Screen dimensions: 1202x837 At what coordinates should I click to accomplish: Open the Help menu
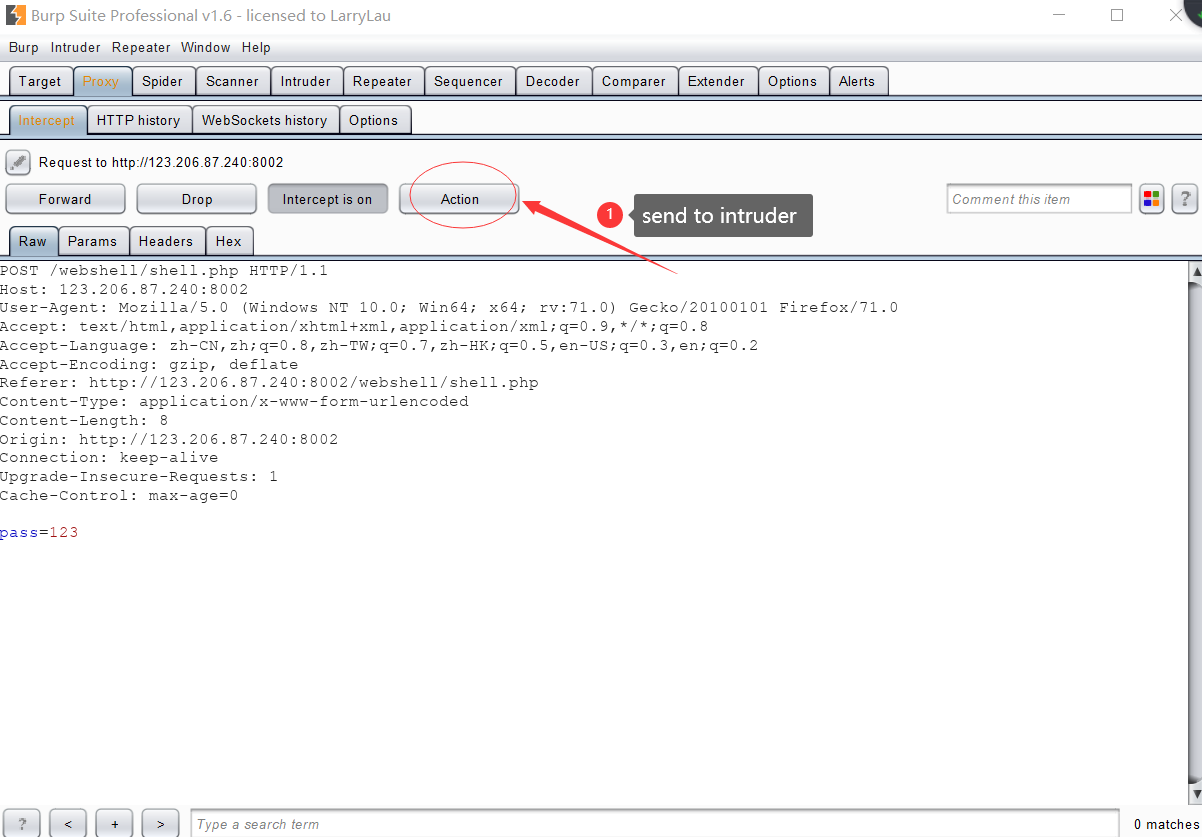[x=256, y=47]
